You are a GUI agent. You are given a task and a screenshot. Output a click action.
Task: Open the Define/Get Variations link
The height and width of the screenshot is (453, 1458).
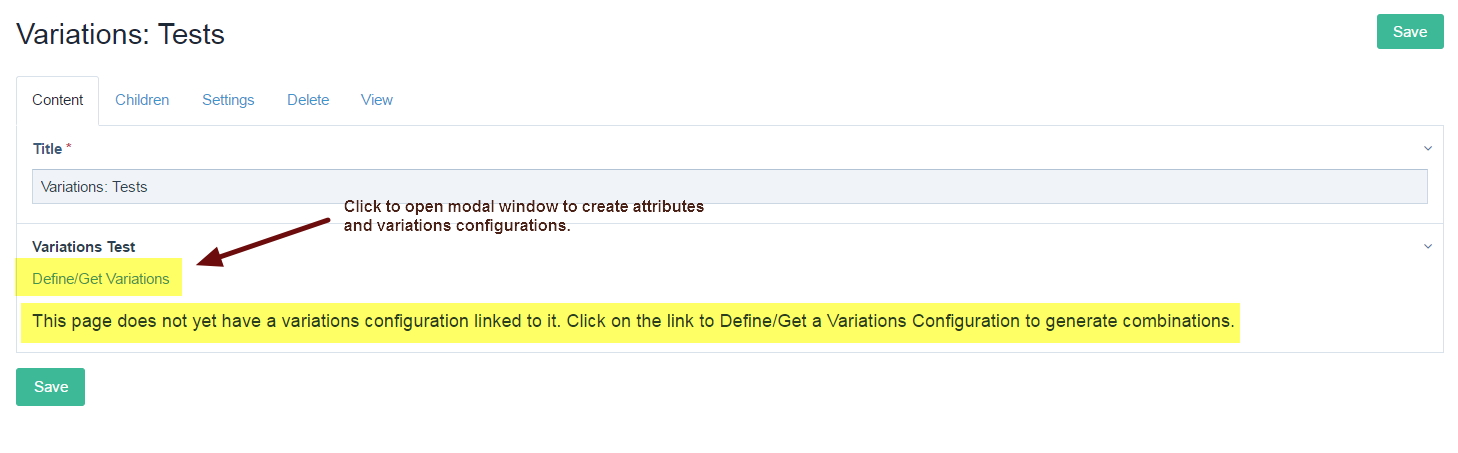(x=101, y=278)
